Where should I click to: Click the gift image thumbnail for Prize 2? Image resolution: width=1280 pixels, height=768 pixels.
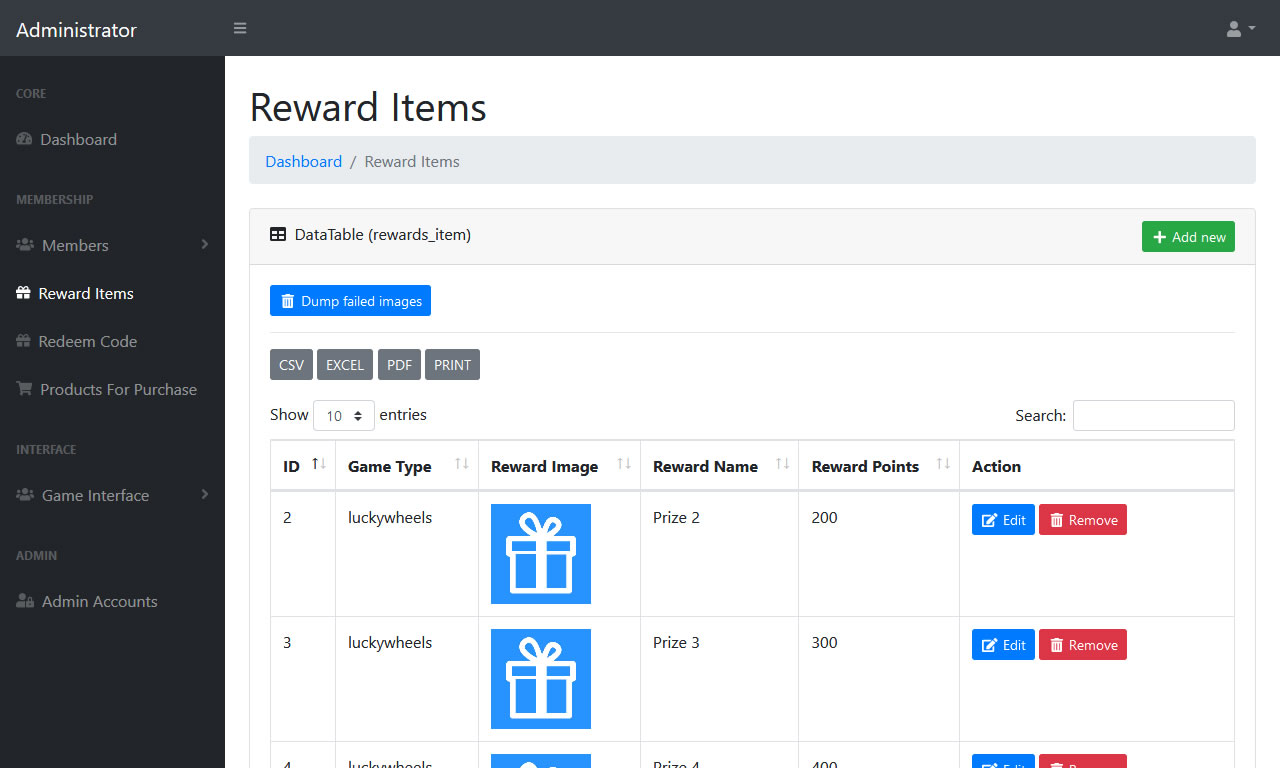540,554
